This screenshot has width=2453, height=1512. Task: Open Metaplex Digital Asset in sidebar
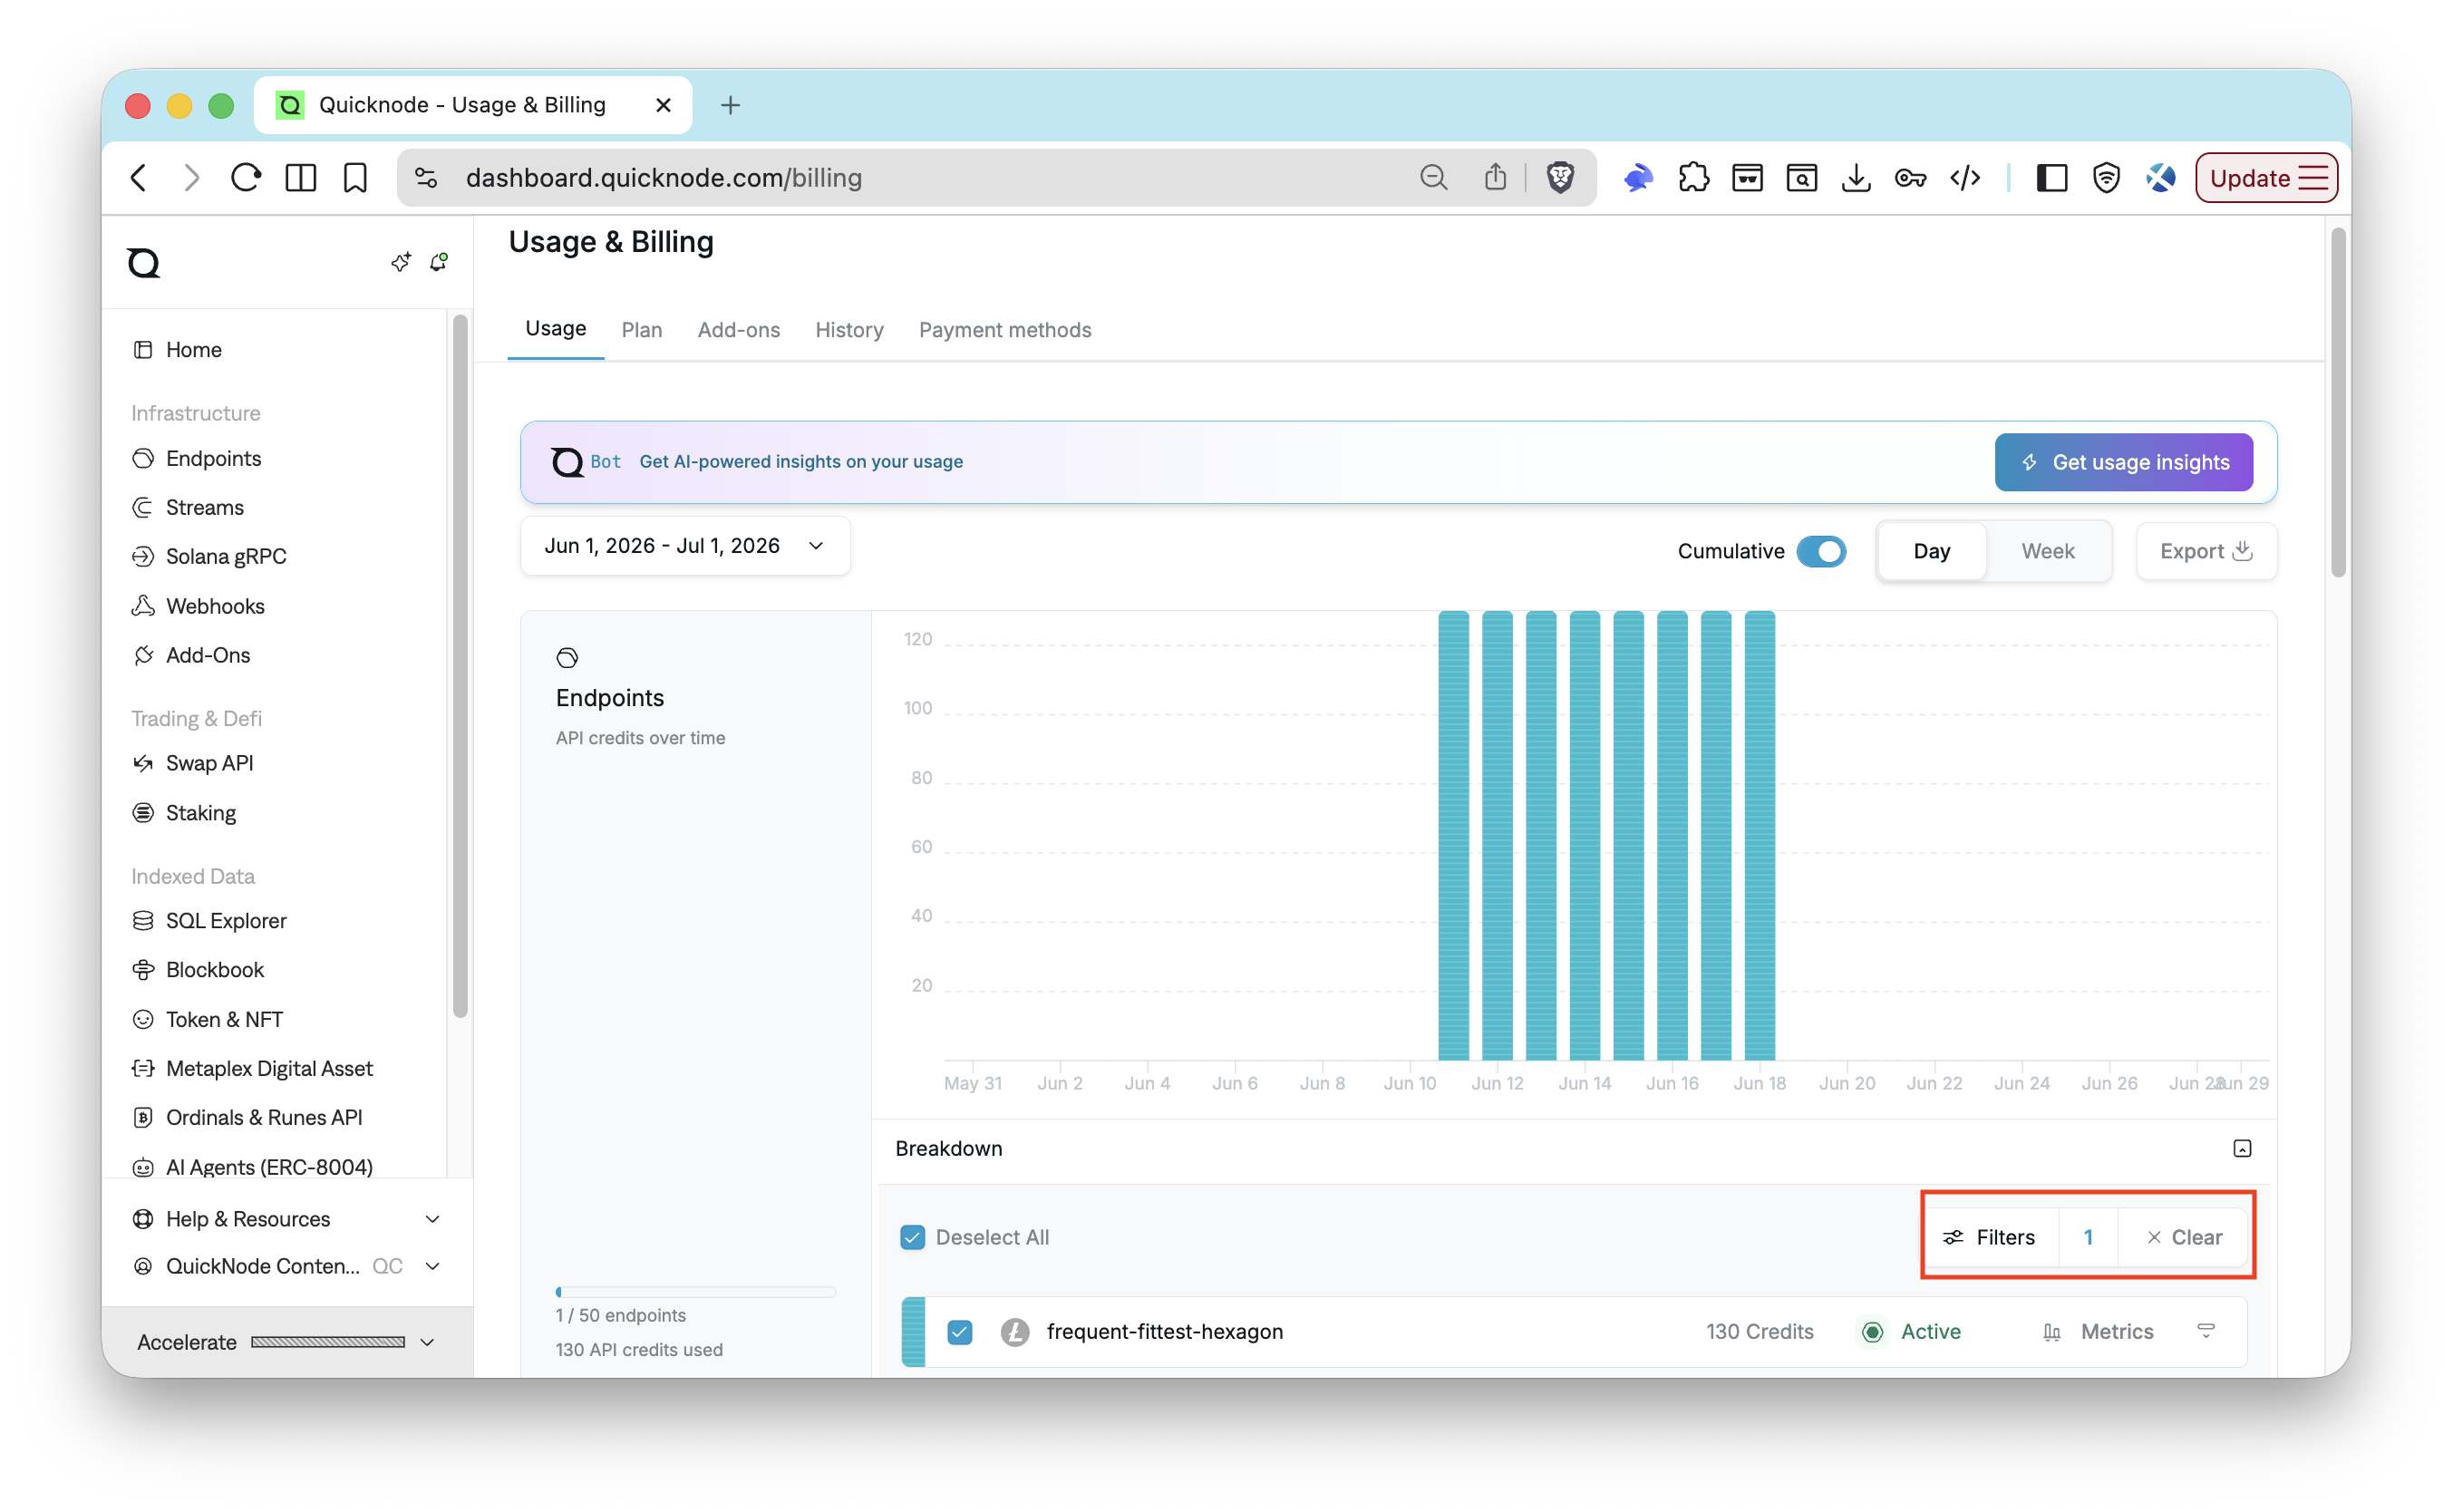tap(252, 1070)
